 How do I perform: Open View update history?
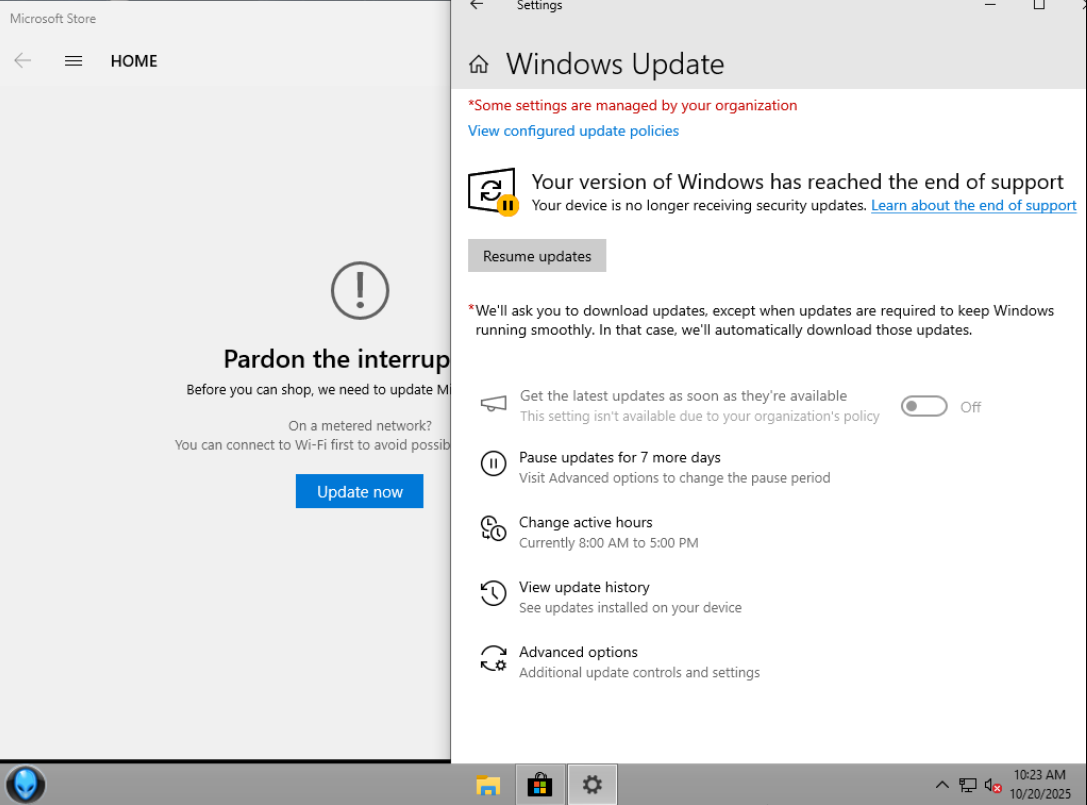click(584, 587)
